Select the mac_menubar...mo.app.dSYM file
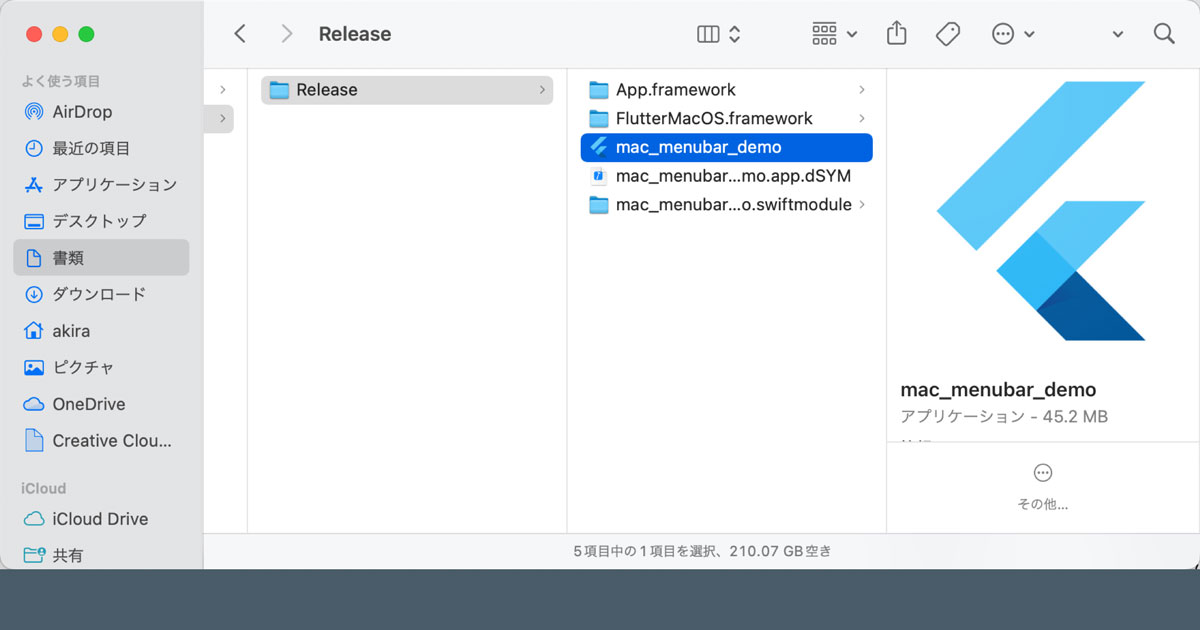 (727, 176)
